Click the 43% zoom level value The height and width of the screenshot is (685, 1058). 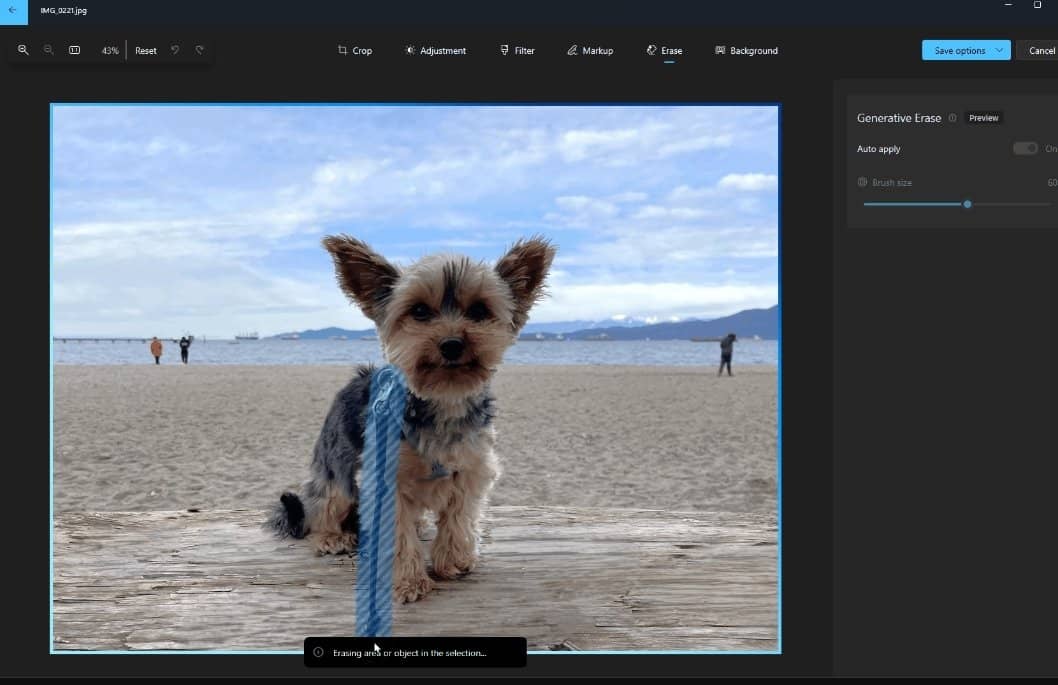109,51
